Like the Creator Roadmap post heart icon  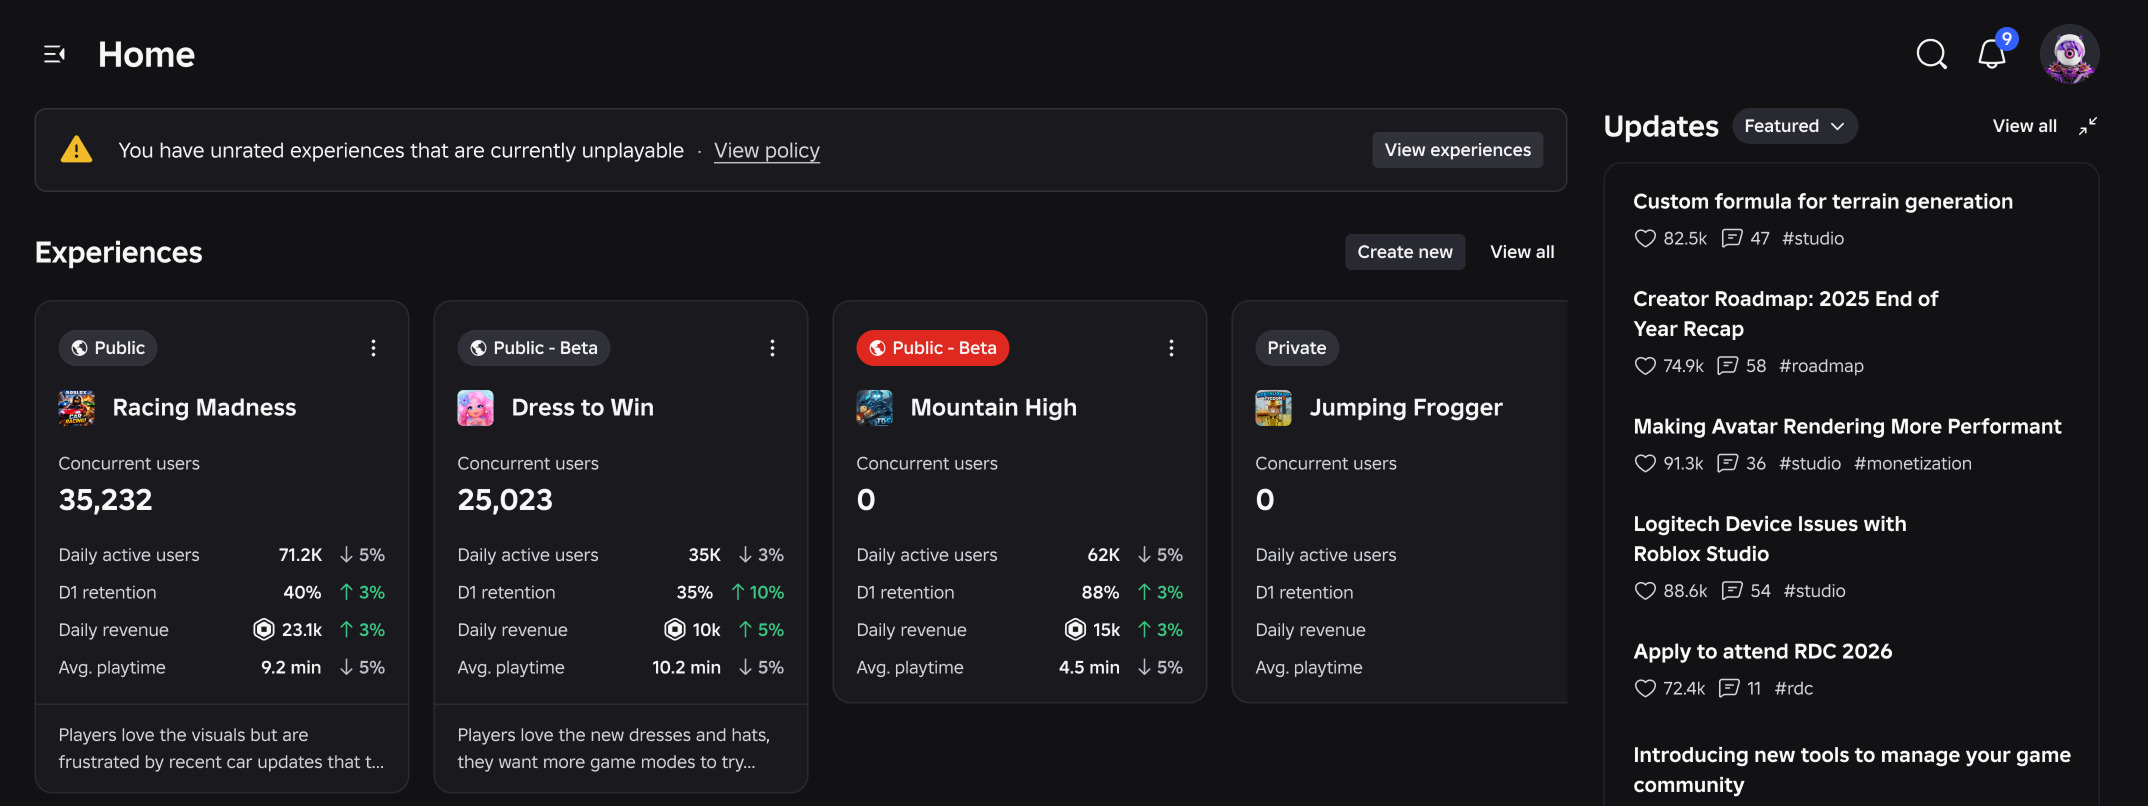pyautogui.click(x=1645, y=366)
